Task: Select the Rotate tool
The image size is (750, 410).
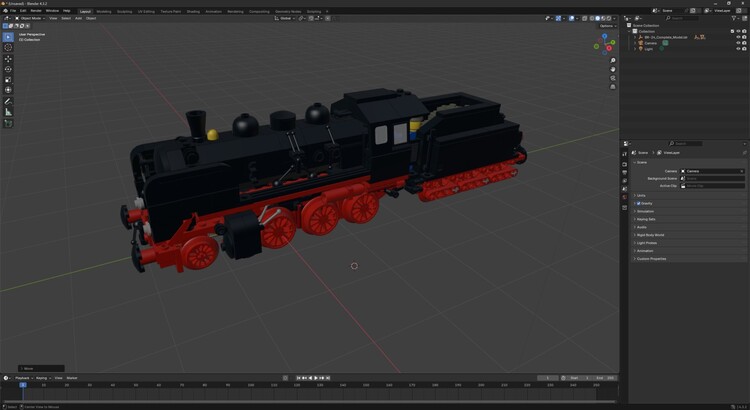Action: click(x=8, y=69)
